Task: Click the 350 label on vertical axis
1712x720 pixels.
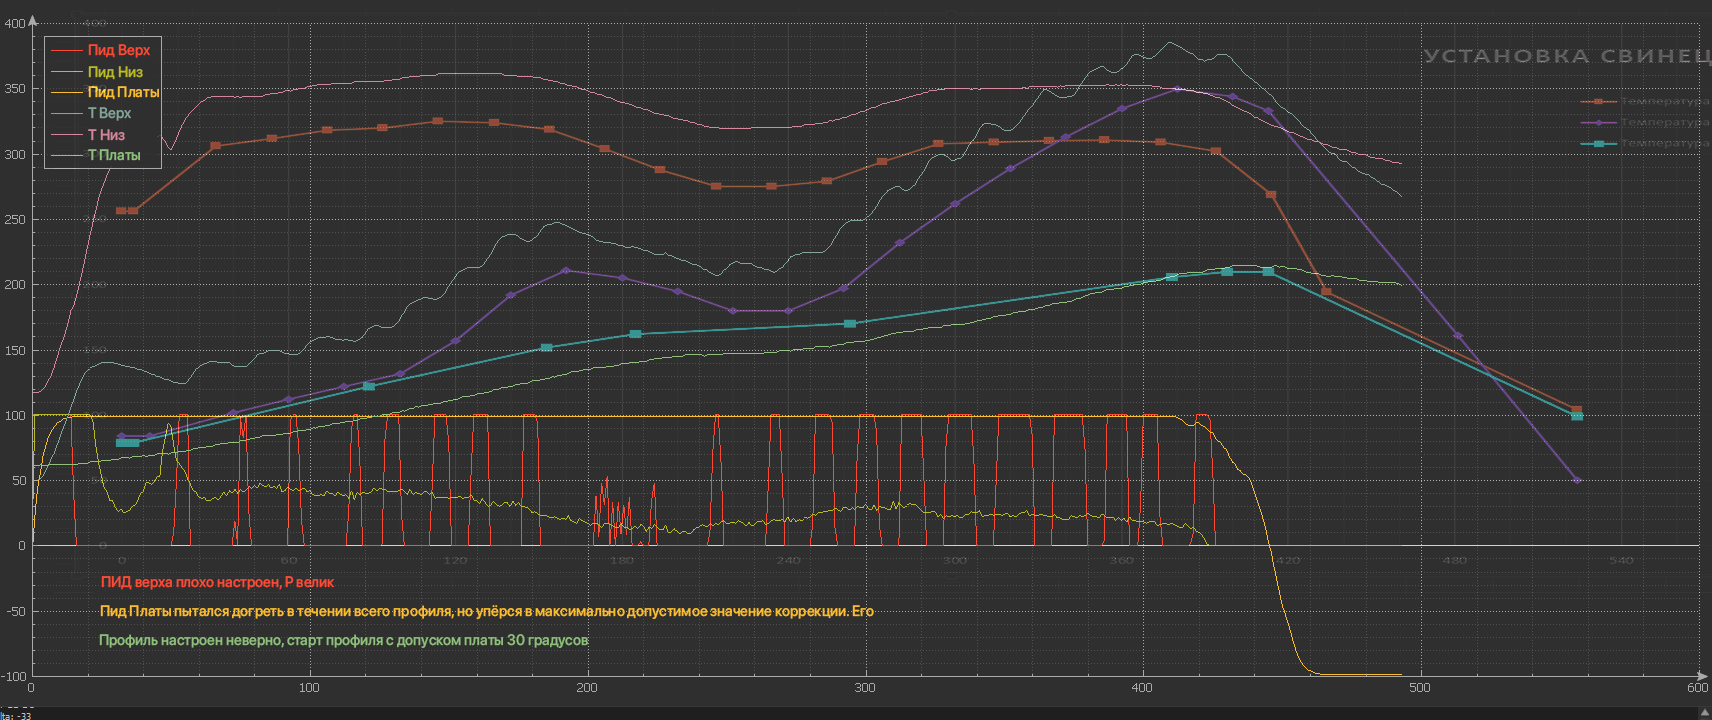Action: click(x=15, y=89)
